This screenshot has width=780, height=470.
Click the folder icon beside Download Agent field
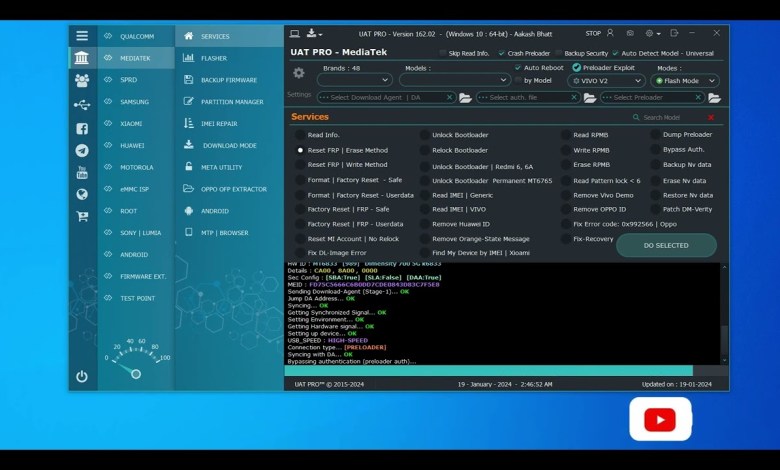click(x=465, y=97)
